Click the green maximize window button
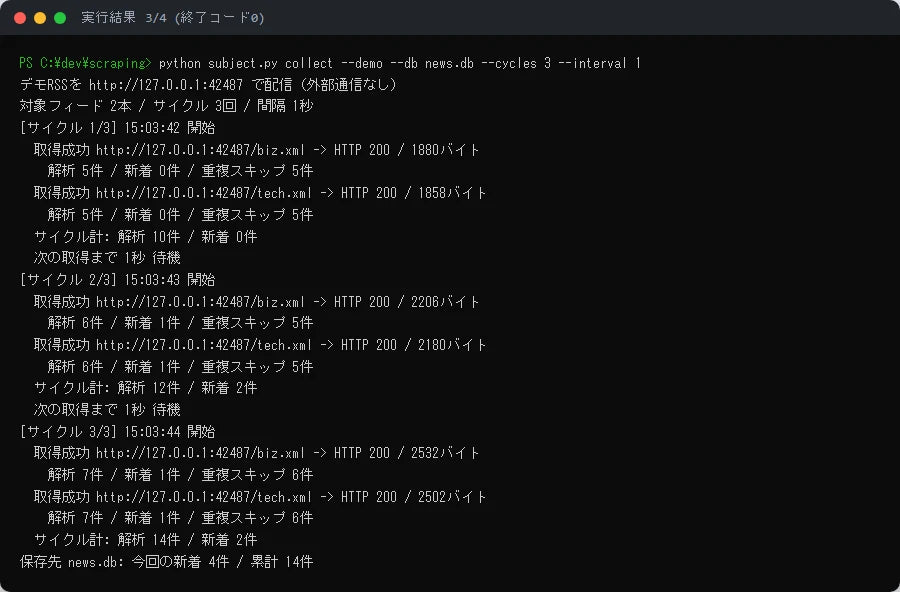Screen dimensions: 900x592 tap(60, 18)
